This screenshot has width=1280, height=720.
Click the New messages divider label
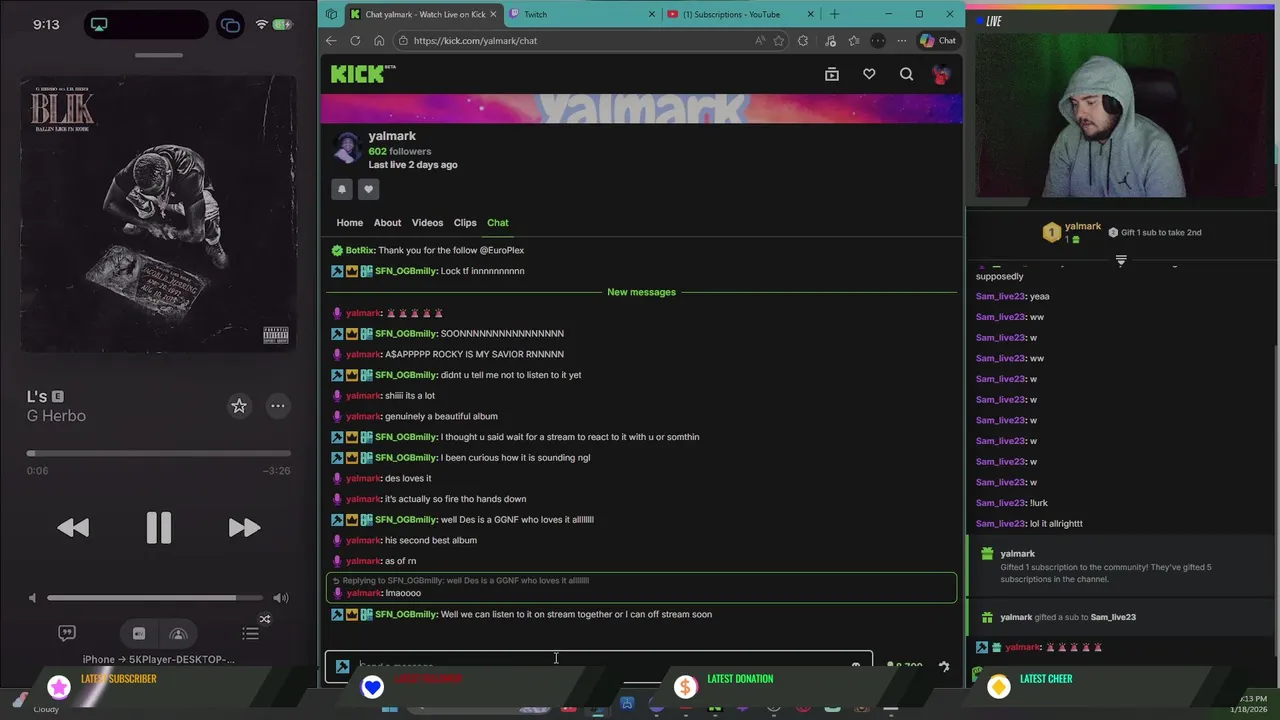pos(641,292)
